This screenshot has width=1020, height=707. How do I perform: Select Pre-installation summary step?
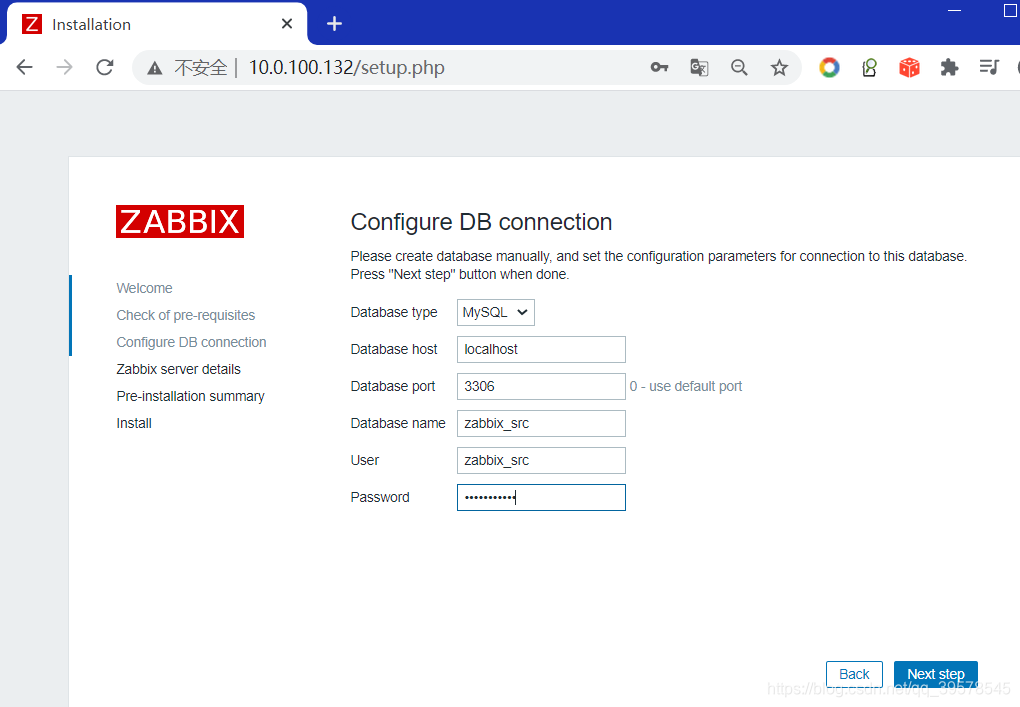click(191, 396)
